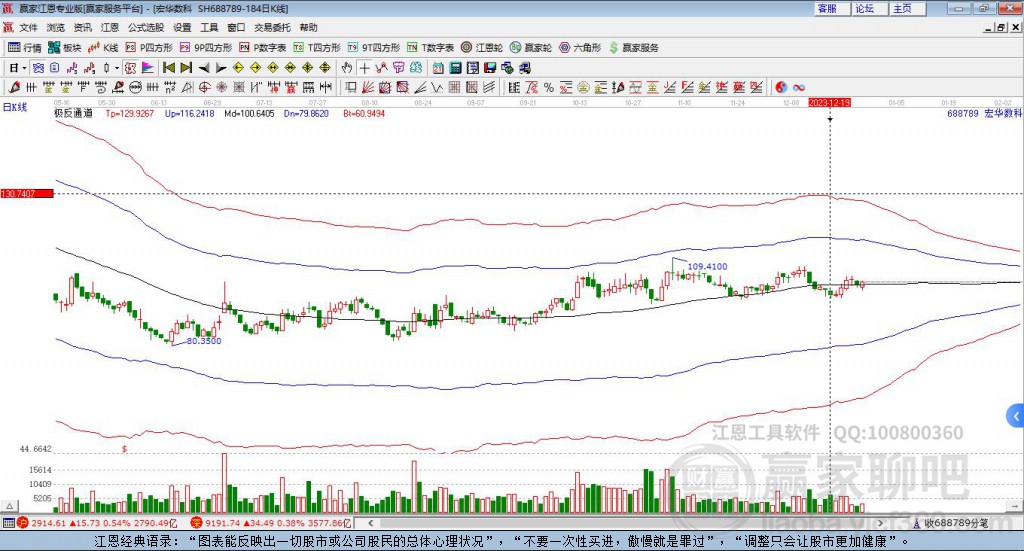
Task: Click the 节 solar-term icon
Action: pos(398,68)
